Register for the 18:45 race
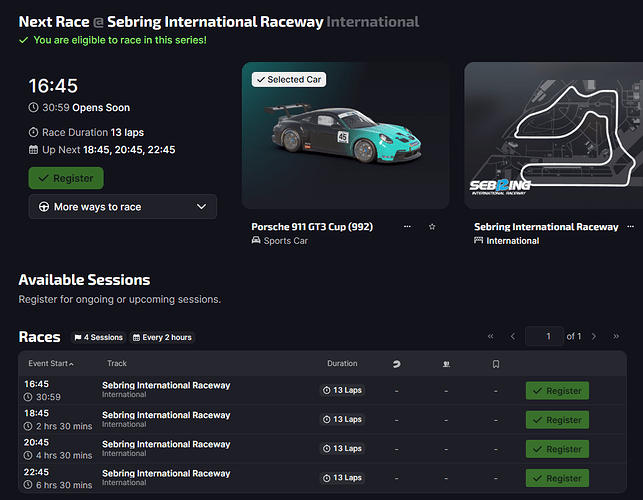Screen dimensions: 643x500 (557, 420)
